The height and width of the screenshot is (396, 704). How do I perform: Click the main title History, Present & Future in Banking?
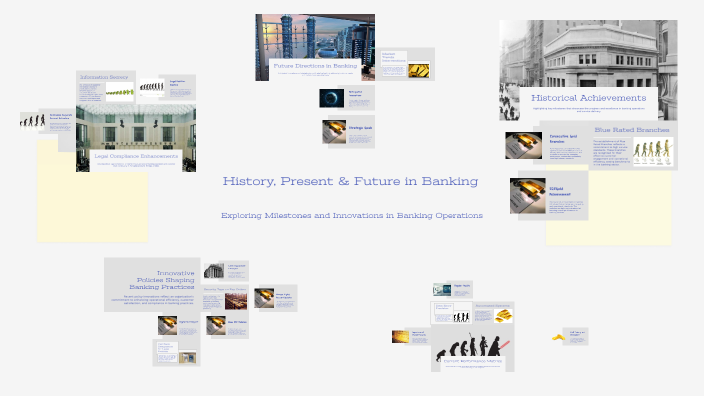point(350,181)
